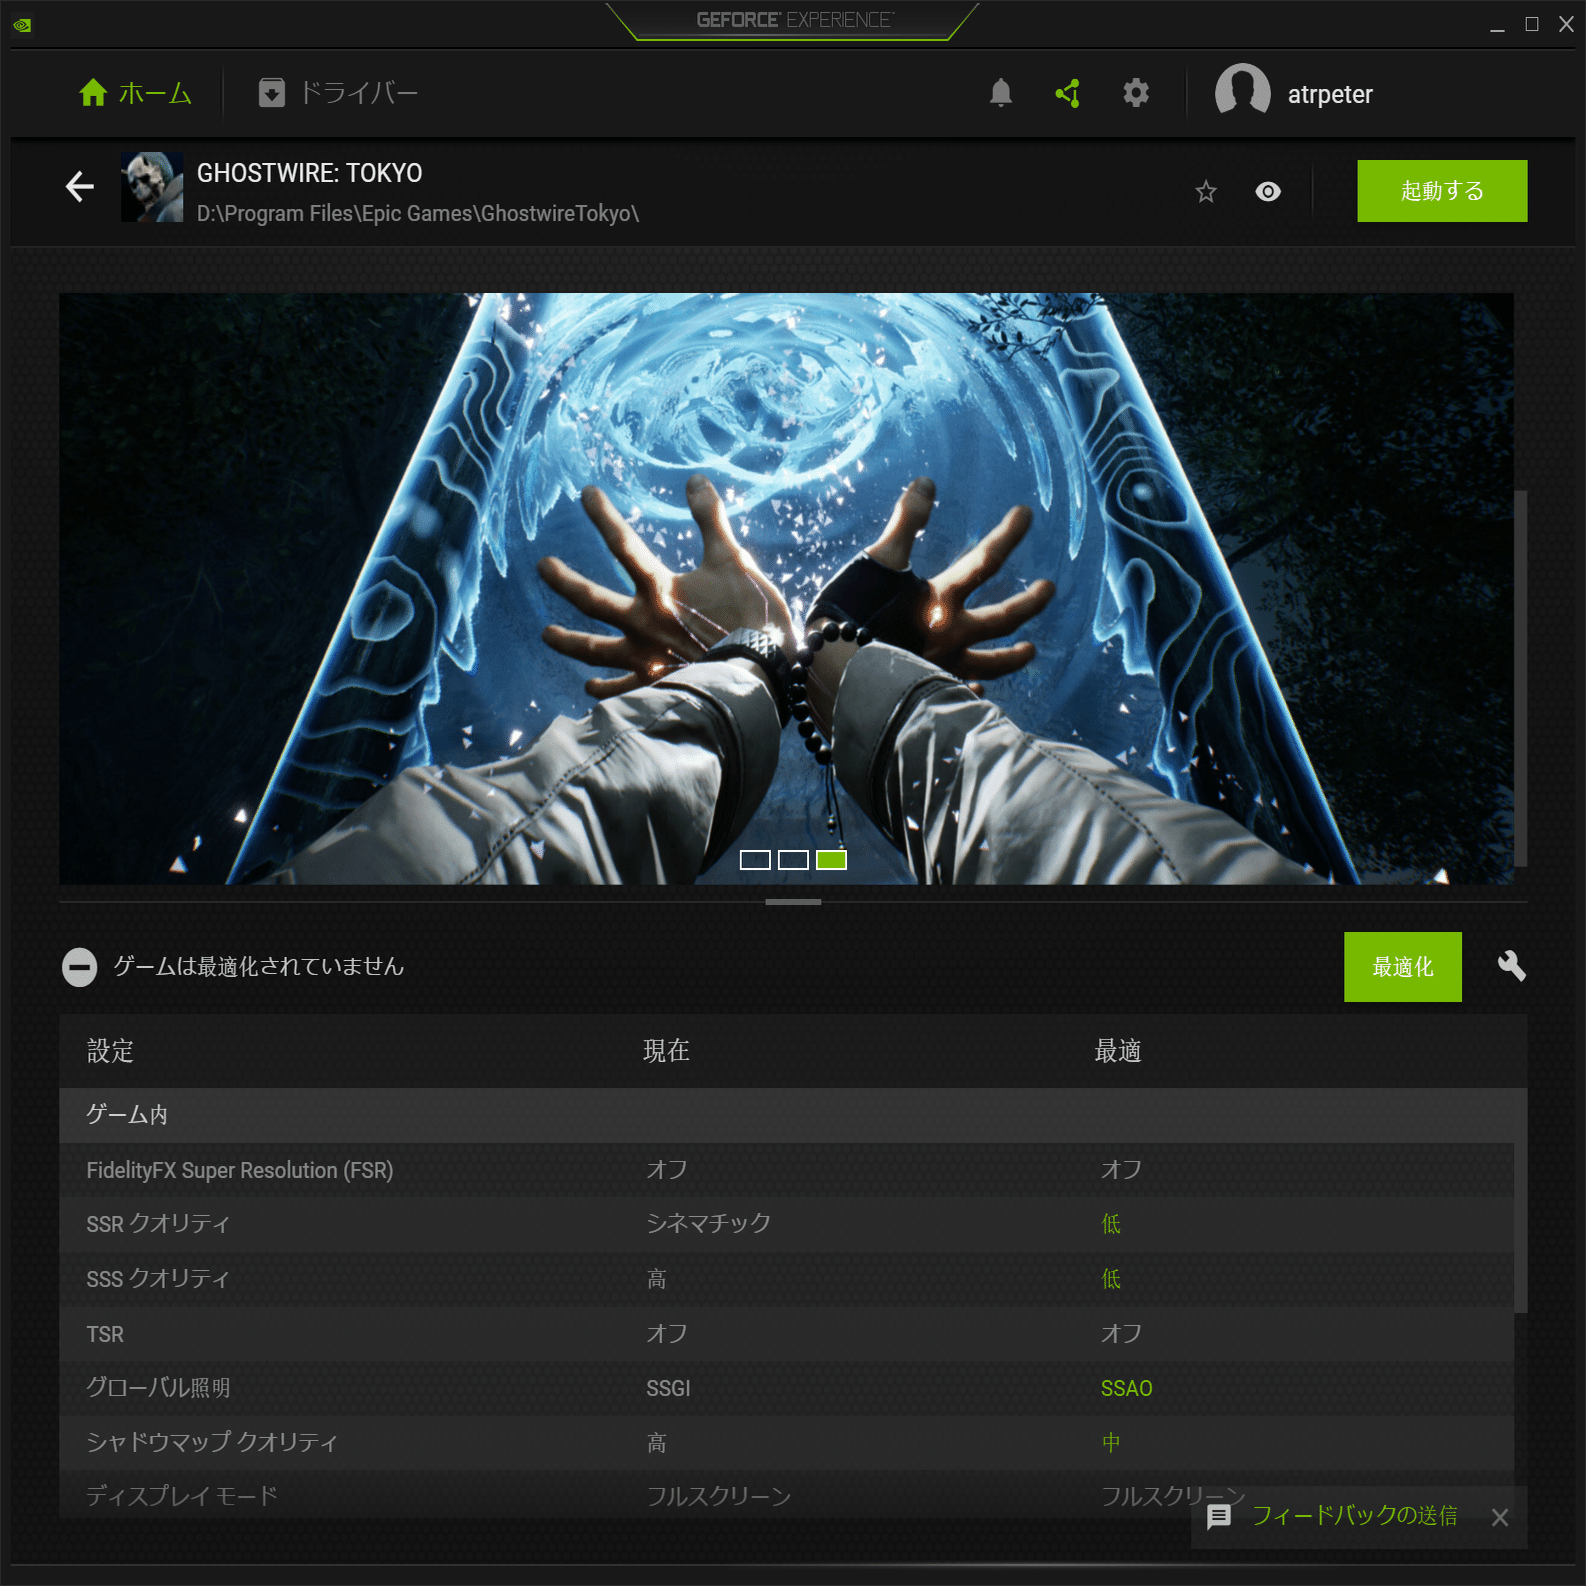Switch to the ドライバー tab
Screen dimensions: 1586x1586
click(x=338, y=93)
